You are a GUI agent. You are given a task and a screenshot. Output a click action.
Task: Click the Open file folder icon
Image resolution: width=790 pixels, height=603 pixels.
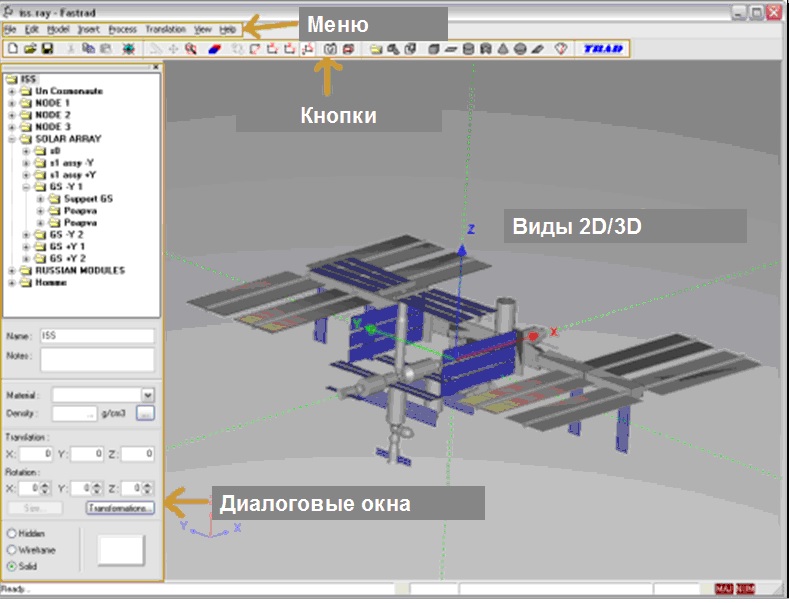[30, 48]
